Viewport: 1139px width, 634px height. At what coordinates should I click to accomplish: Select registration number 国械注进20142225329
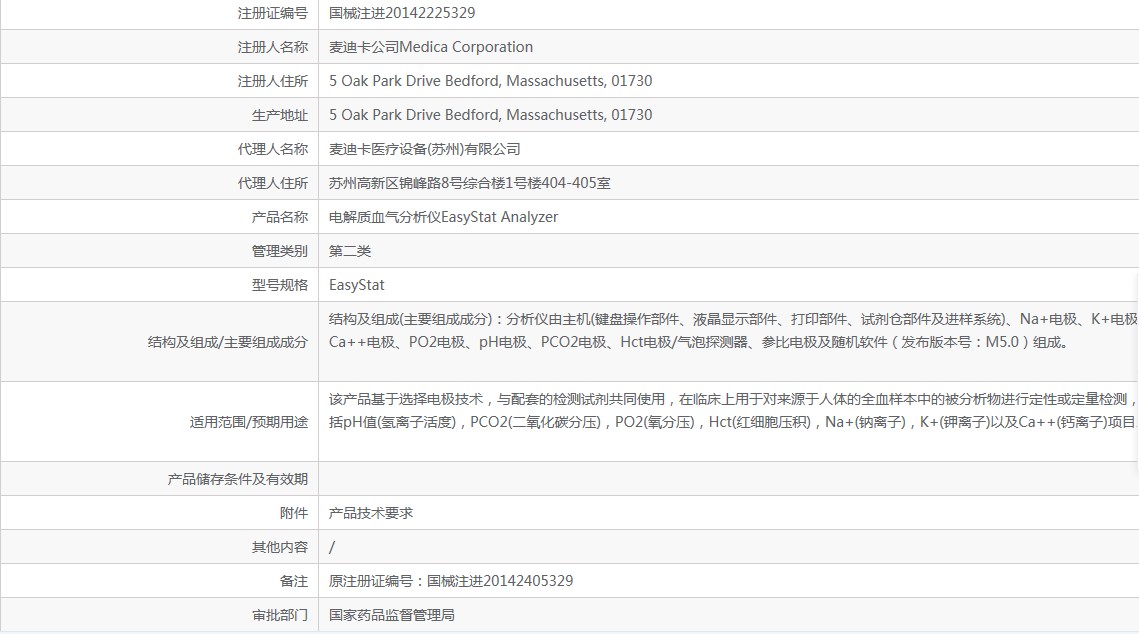click(x=402, y=13)
